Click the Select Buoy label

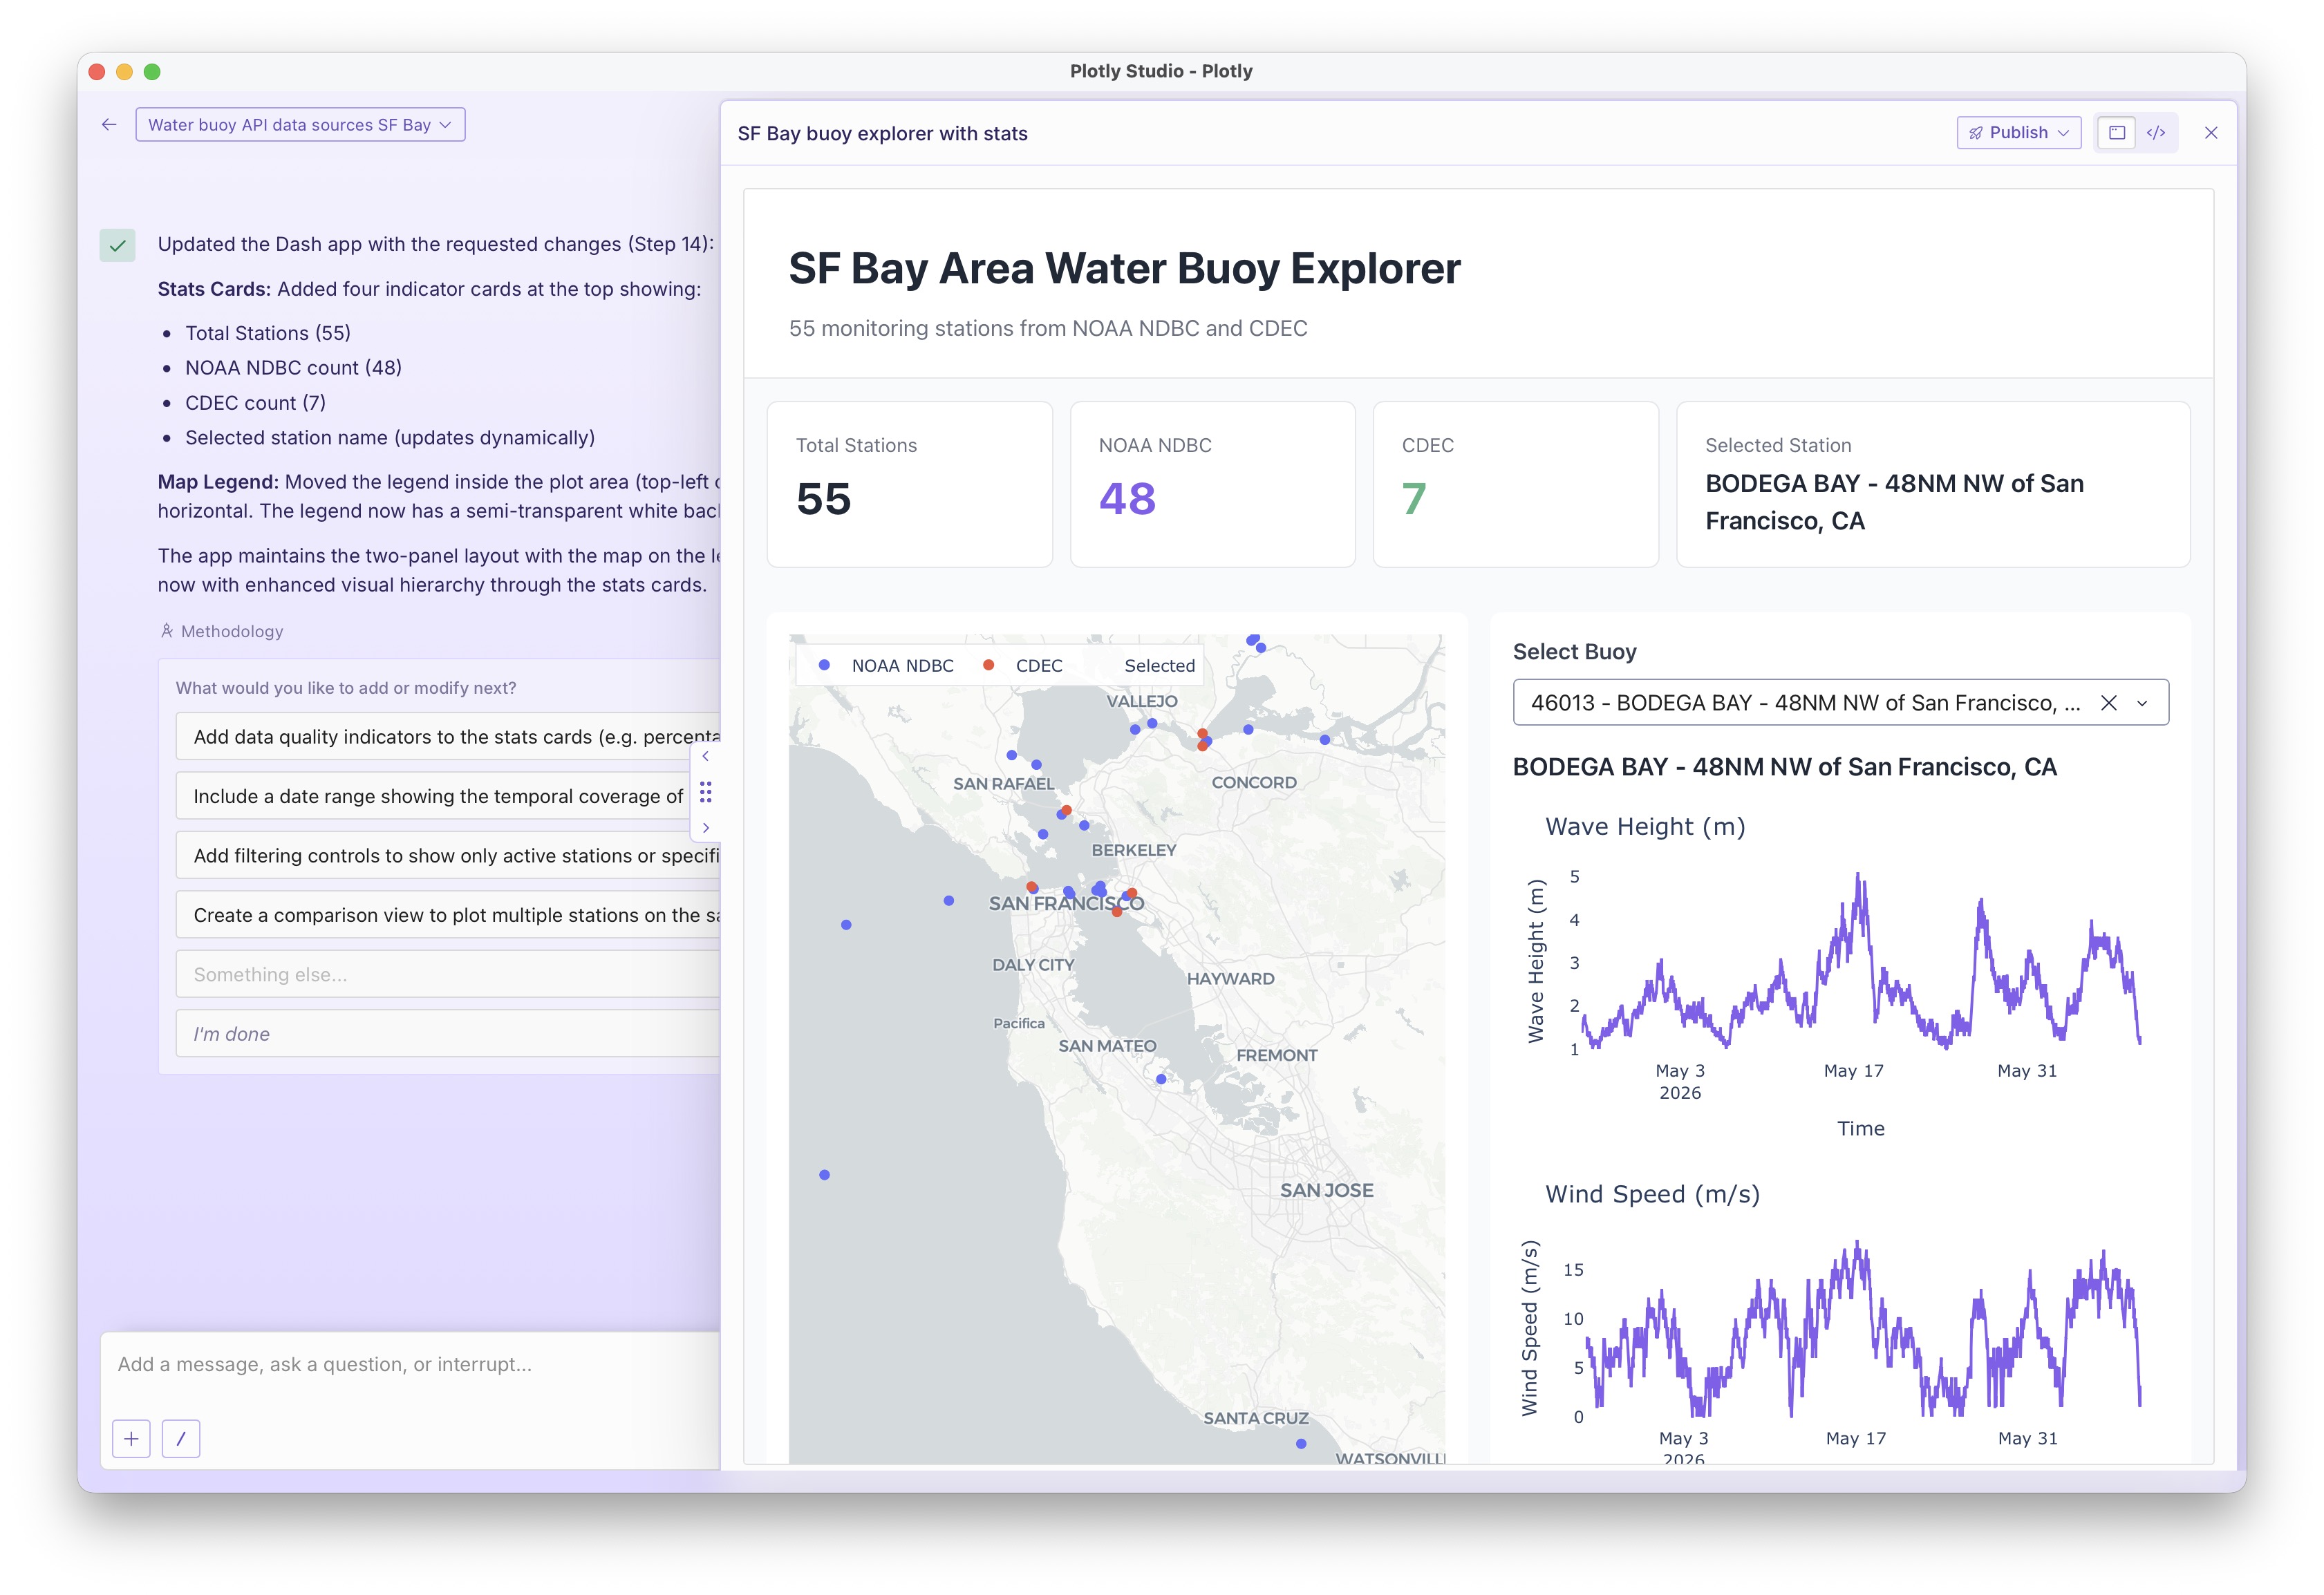[1574, 652]
